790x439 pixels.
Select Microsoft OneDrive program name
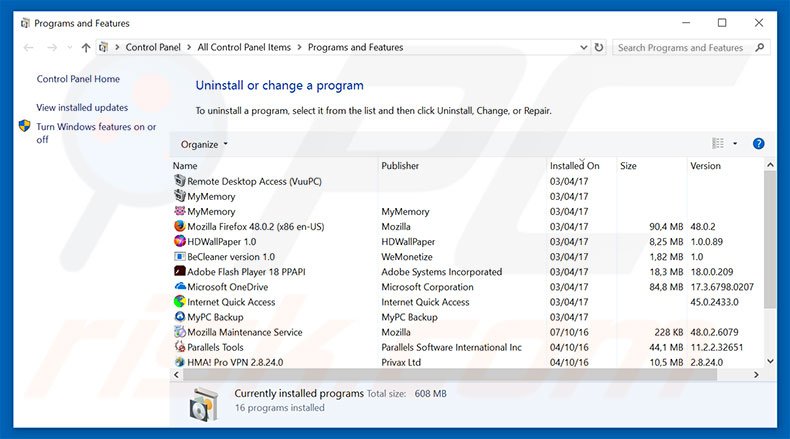coord(228,287)
